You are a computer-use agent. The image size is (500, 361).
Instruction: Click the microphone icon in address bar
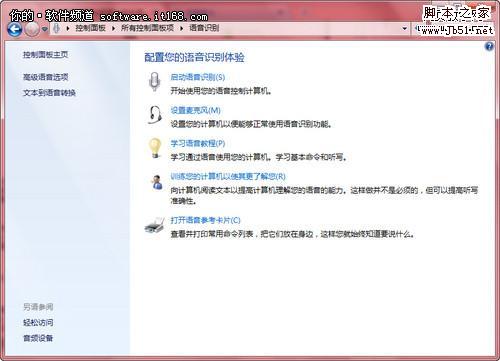[x=57, y=28]
